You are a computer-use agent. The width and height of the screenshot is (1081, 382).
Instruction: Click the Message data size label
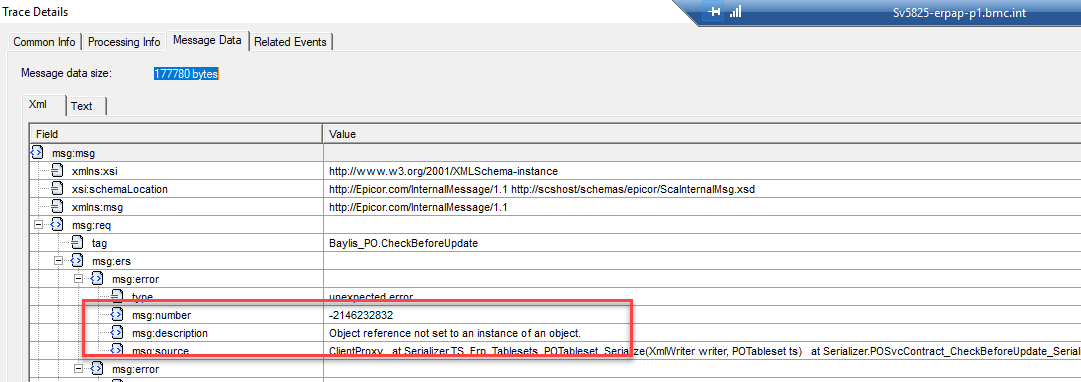[x=66, y=73]
